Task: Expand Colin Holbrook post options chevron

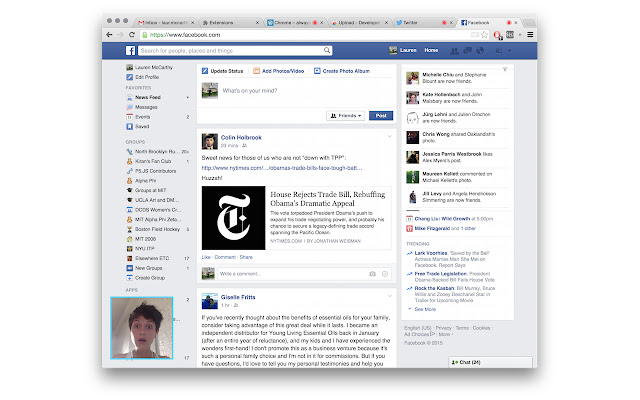Action: click(389, 136)
